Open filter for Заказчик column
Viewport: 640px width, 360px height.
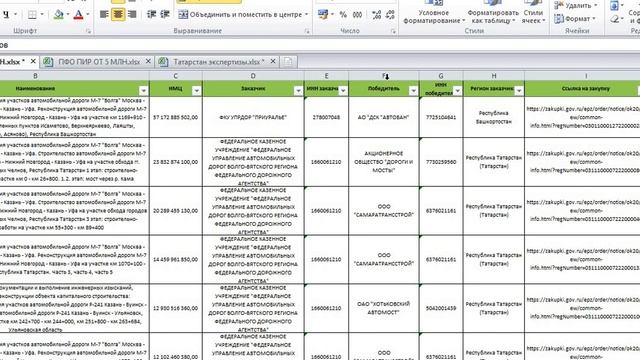[x=298, y=91]
